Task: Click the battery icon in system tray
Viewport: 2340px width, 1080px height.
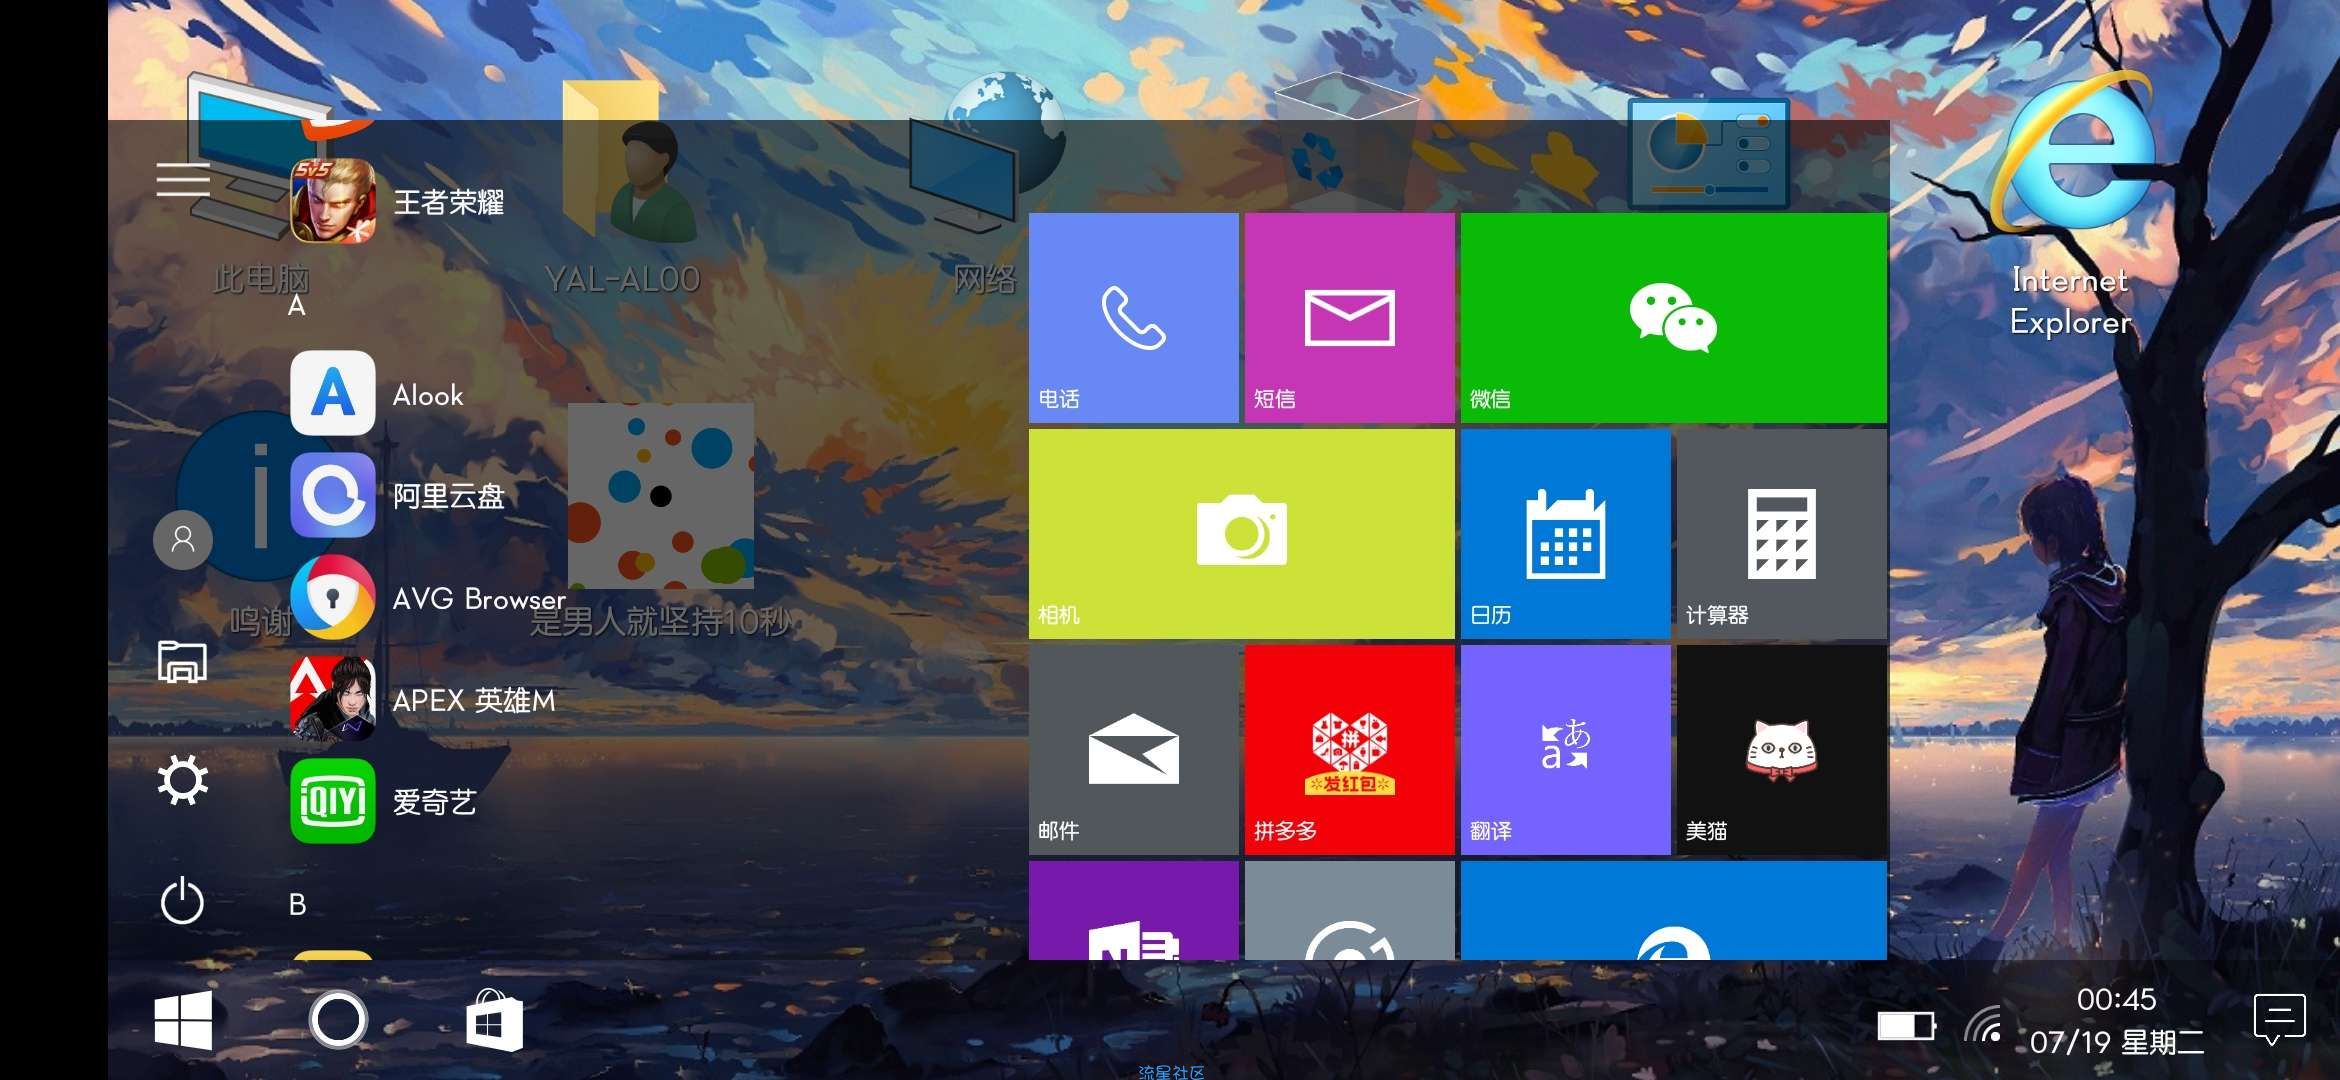Action: (x=1906, y=1026)
